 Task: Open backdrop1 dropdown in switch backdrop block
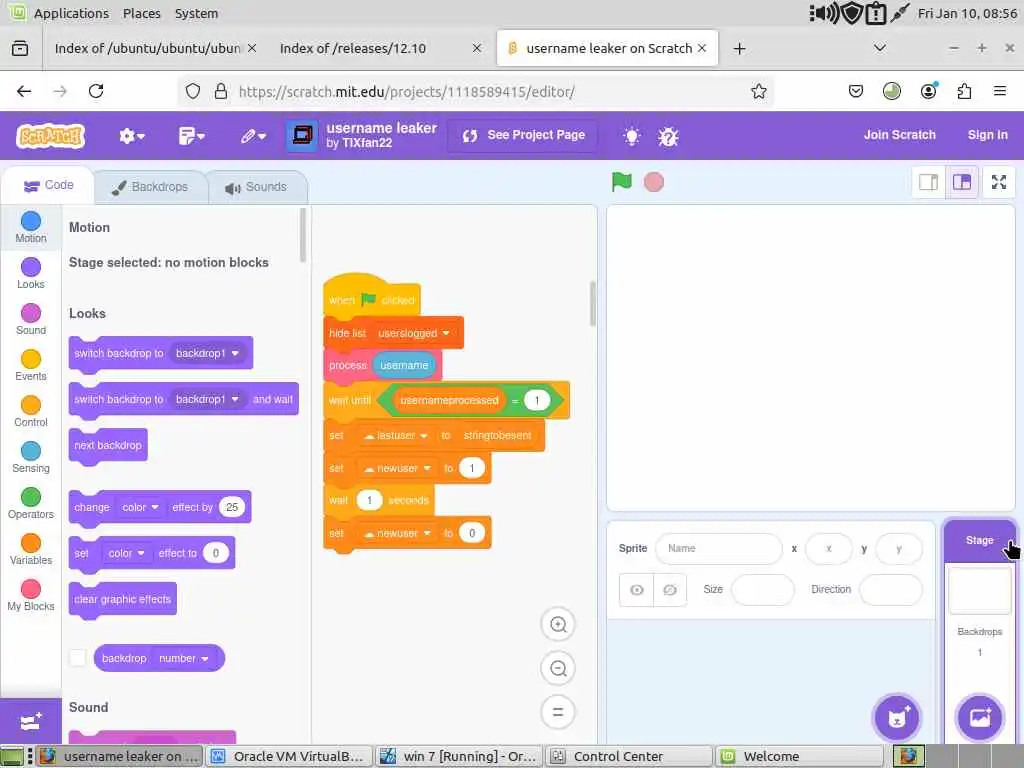208,353
